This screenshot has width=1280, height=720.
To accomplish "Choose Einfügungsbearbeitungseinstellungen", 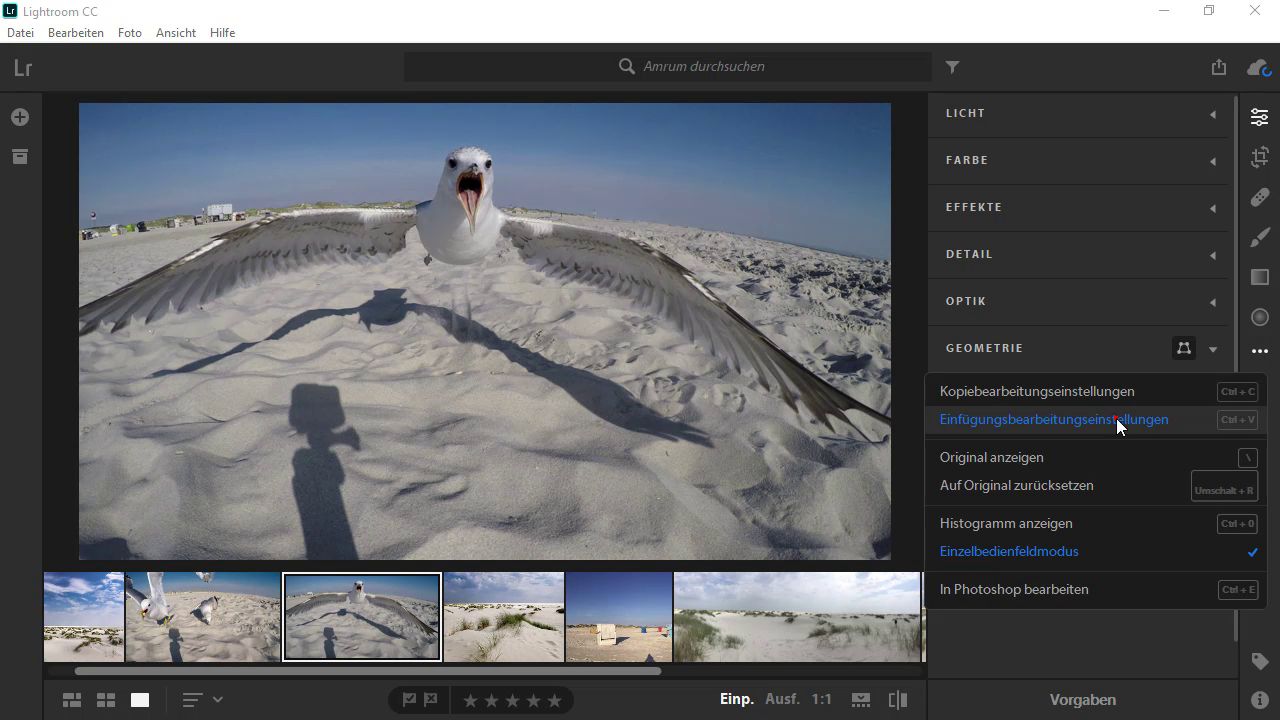I will pos(1096,420).
